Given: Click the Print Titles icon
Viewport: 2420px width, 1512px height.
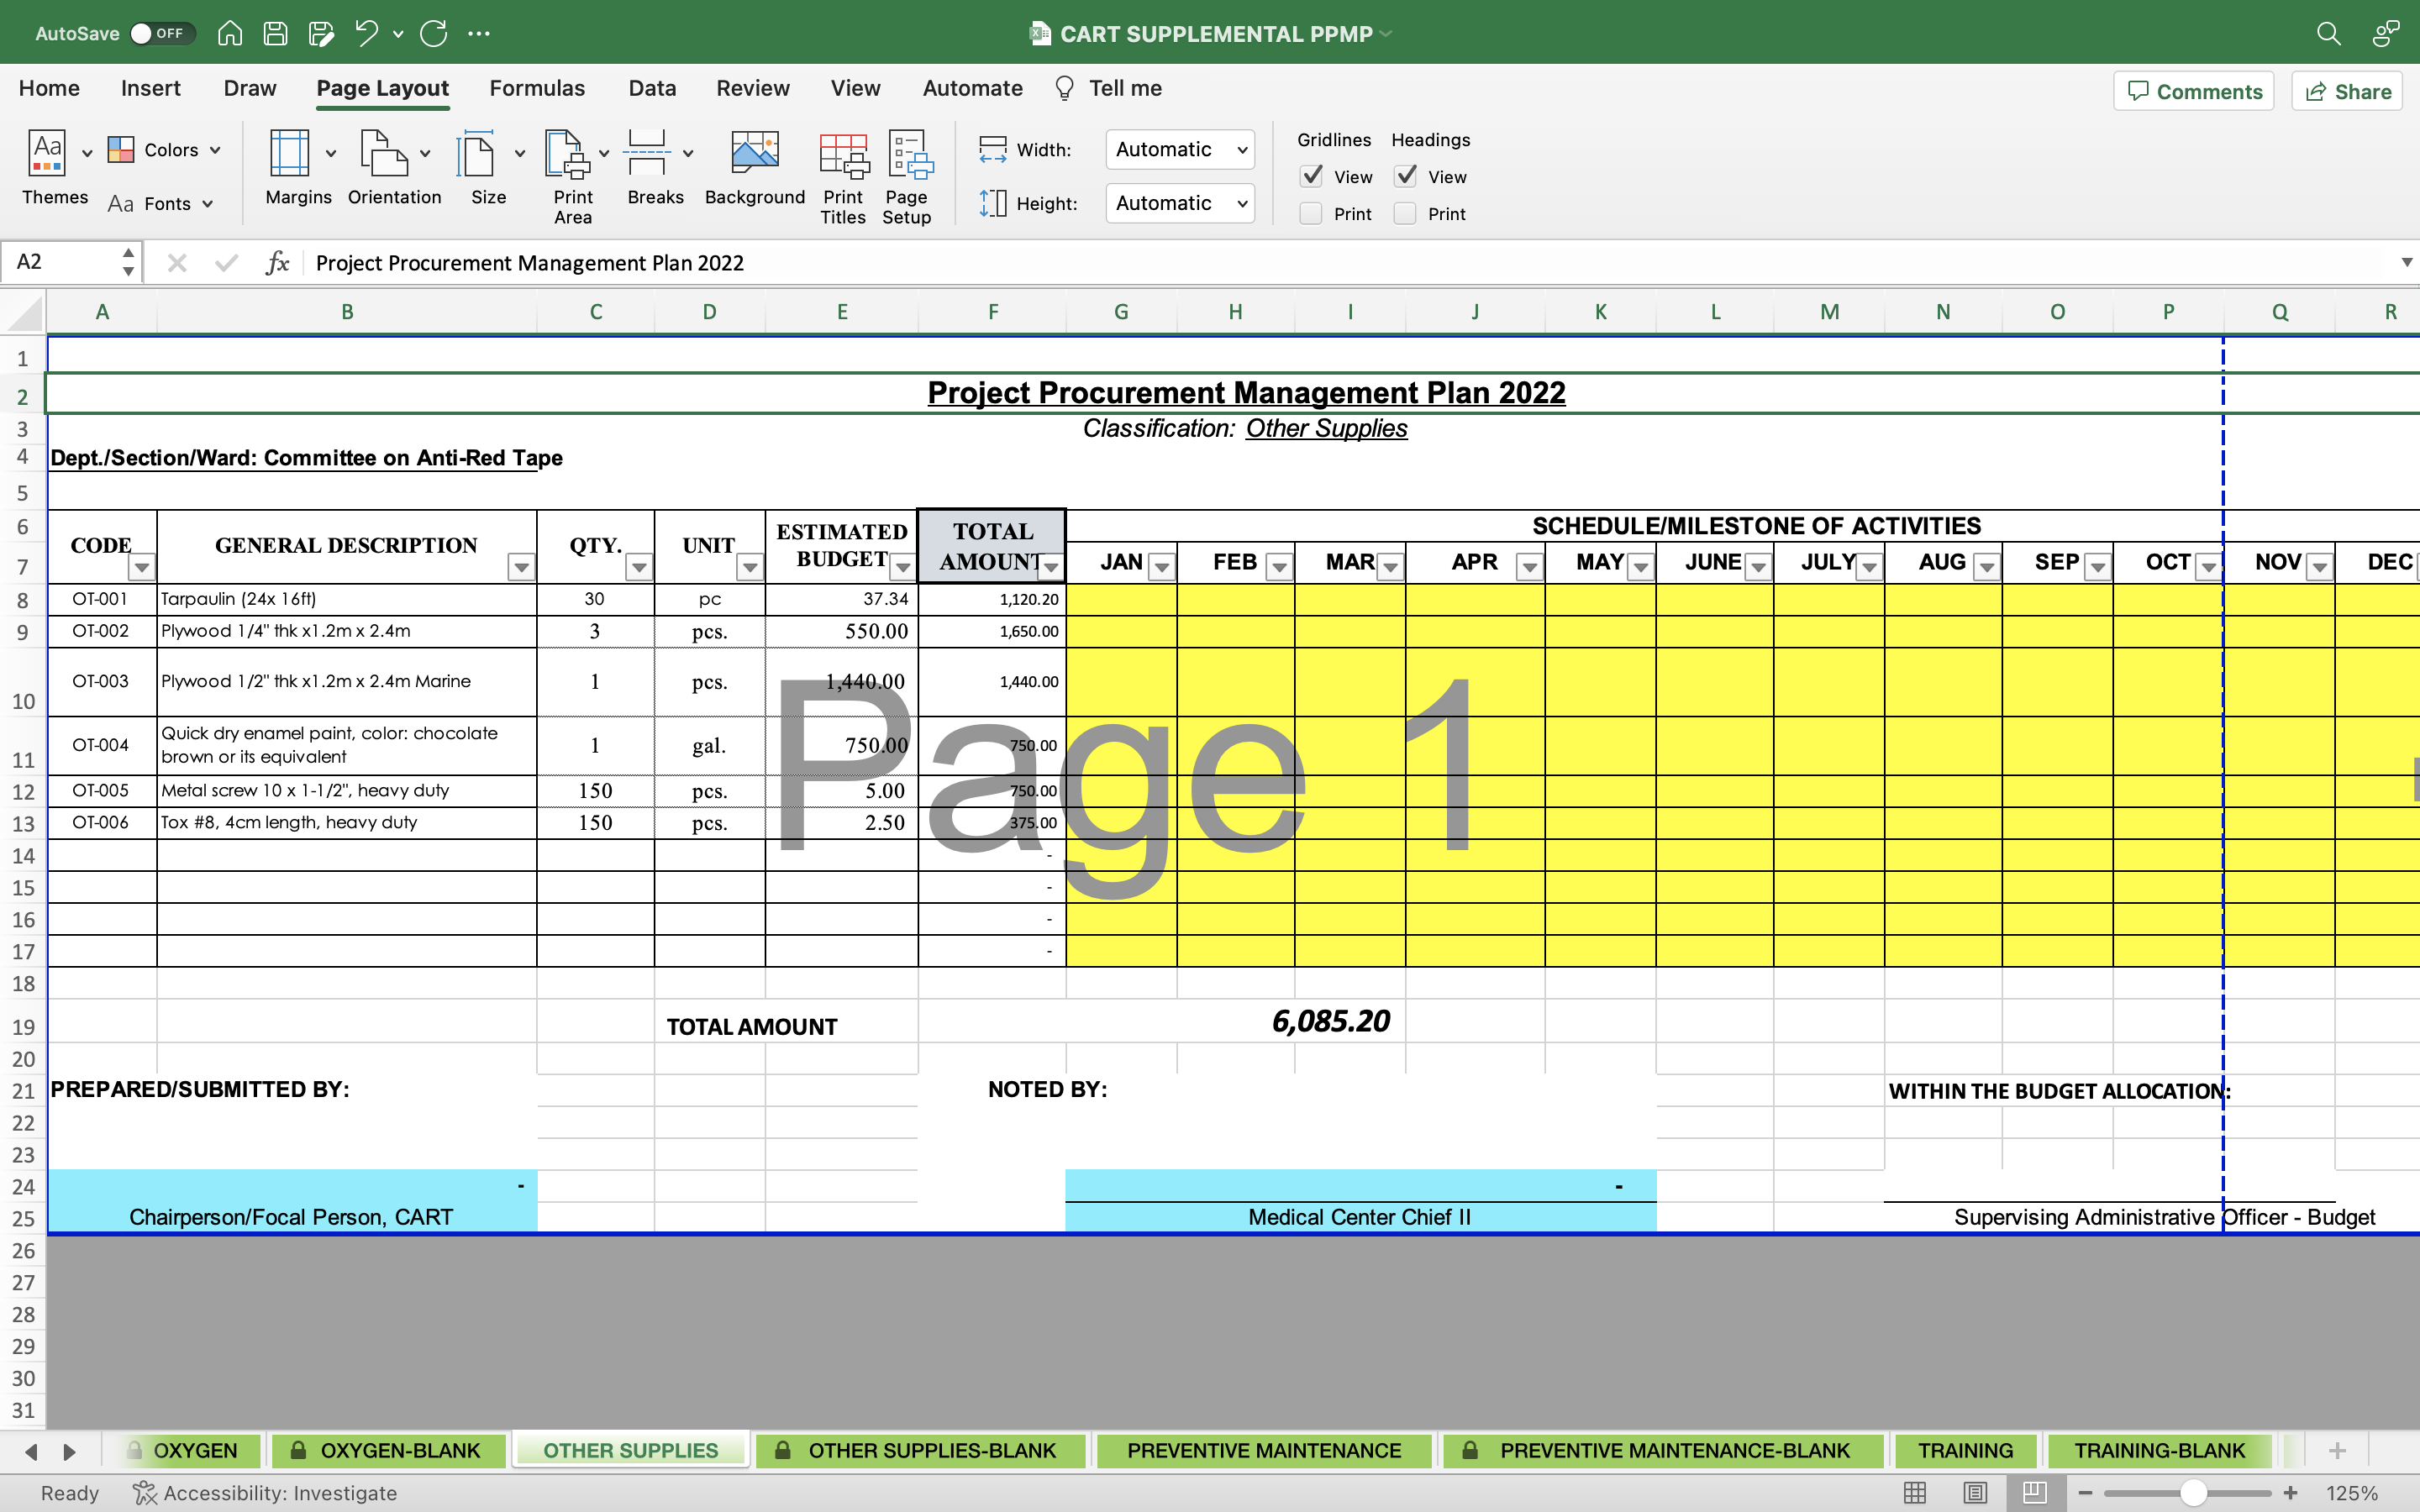Looking at the screenshot, I should coord(842,155).
